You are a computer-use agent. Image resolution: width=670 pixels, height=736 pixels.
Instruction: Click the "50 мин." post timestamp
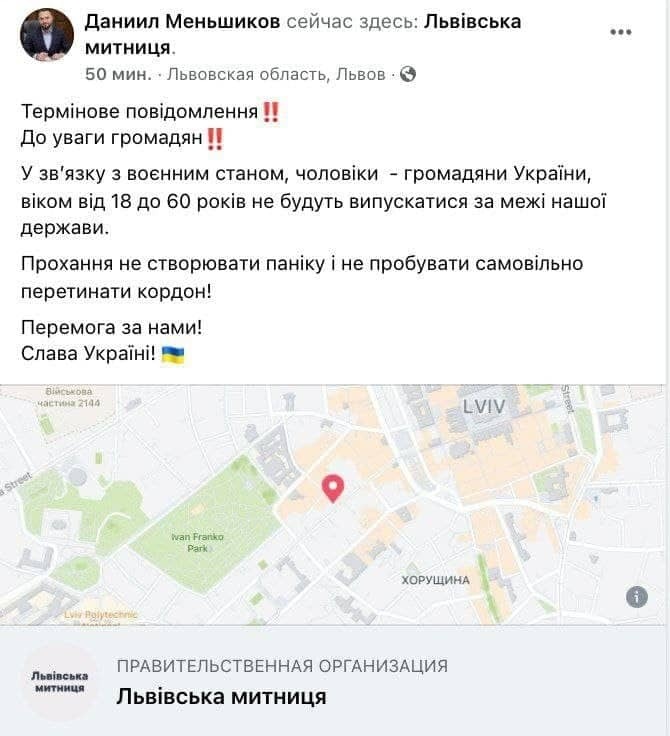click(117, 74)
